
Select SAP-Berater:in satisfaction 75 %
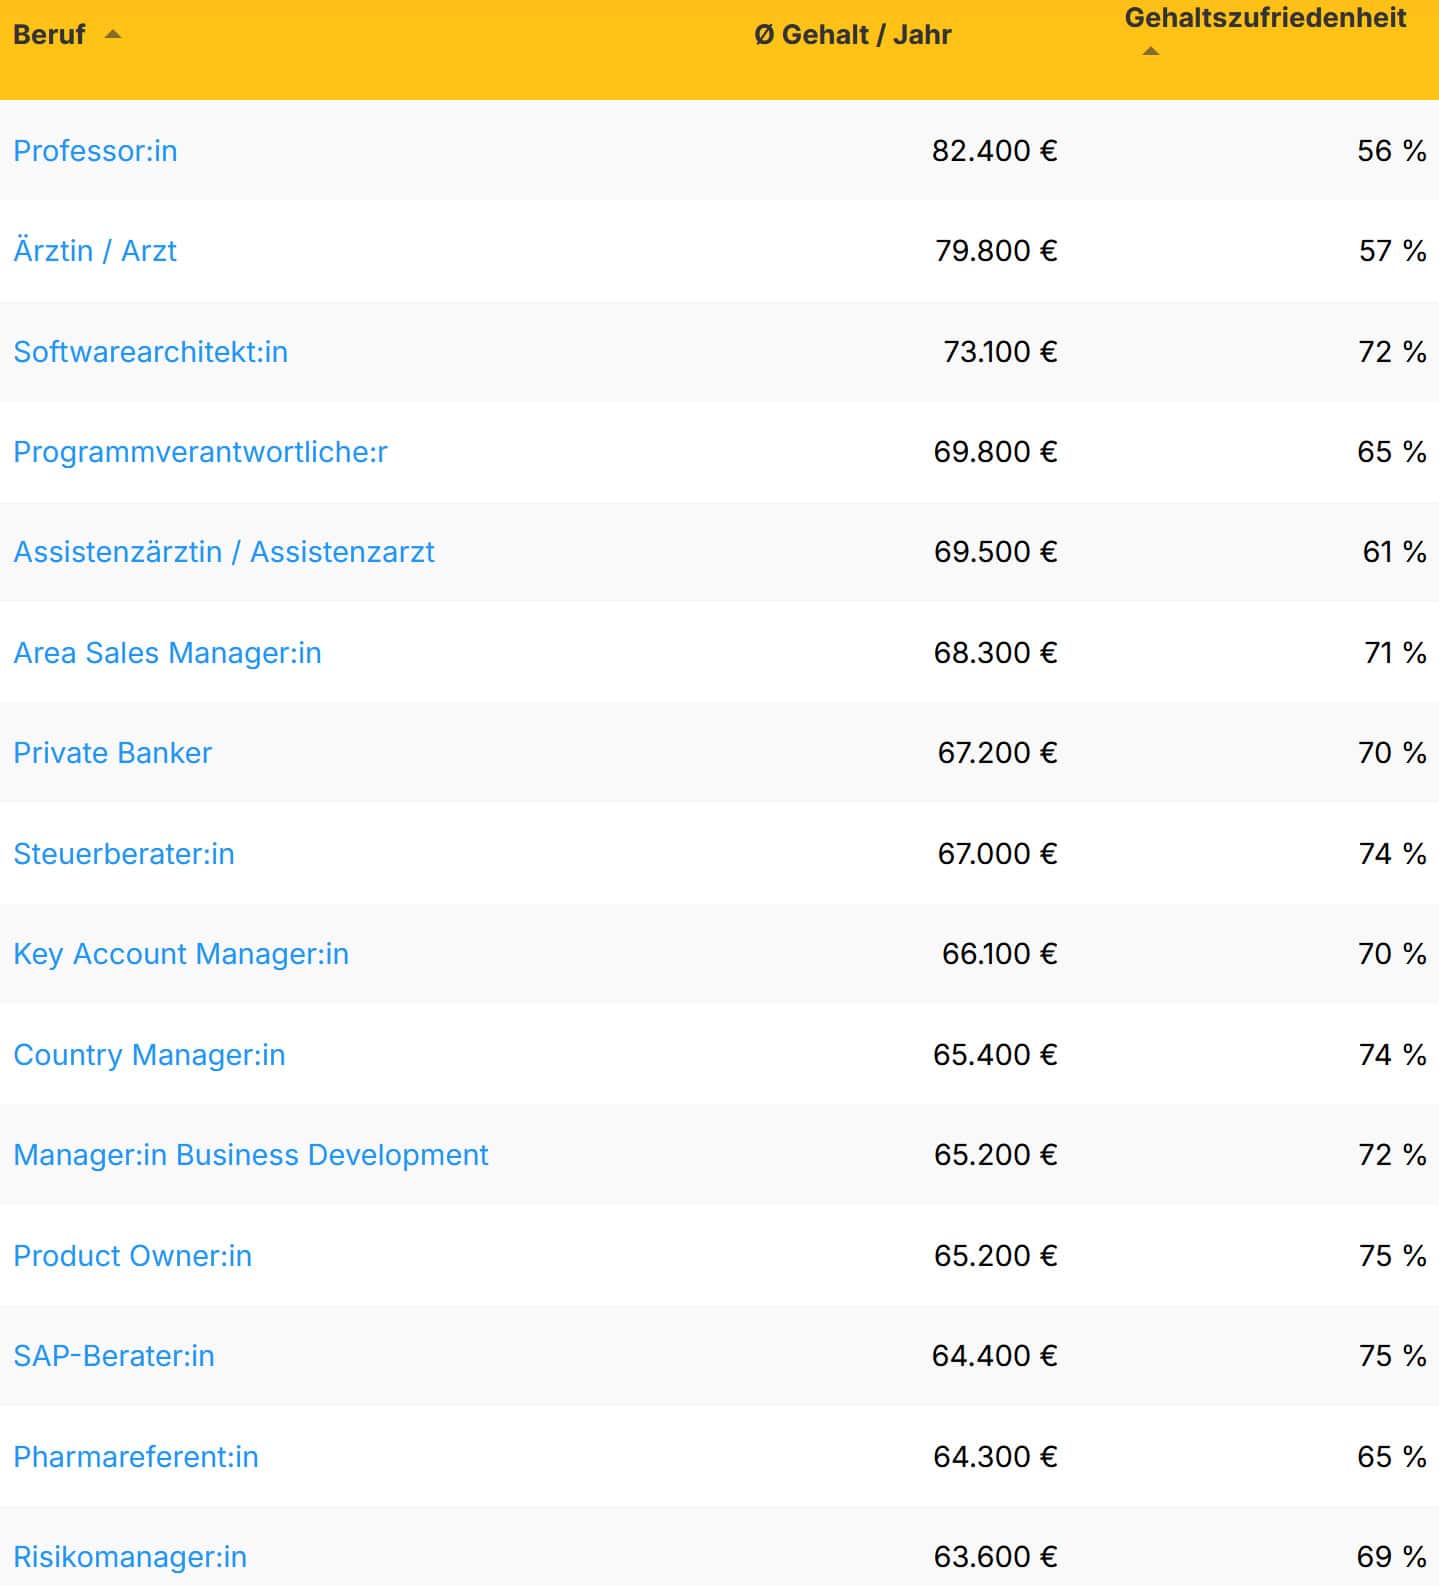1392,1356
